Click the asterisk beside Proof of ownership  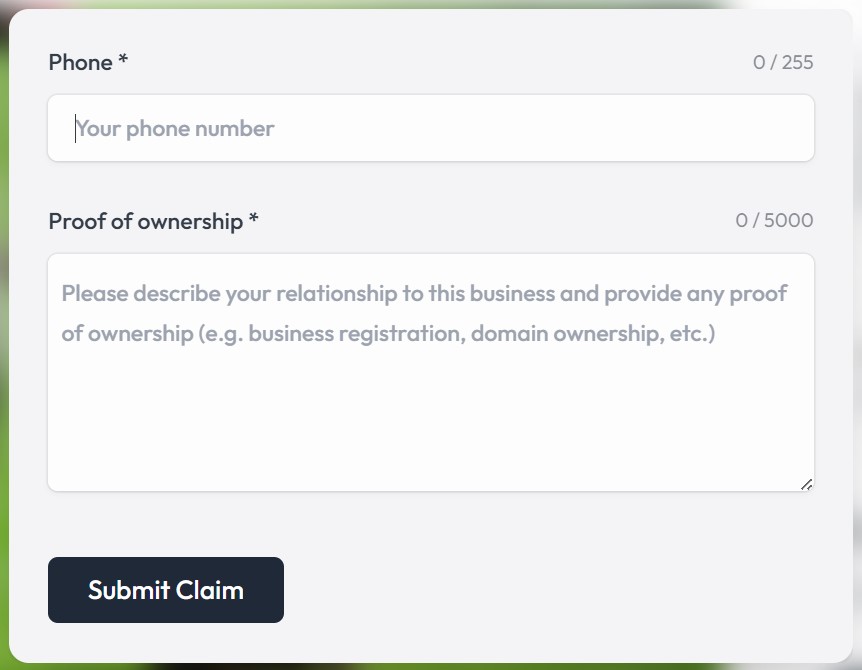tap(252, 217)
